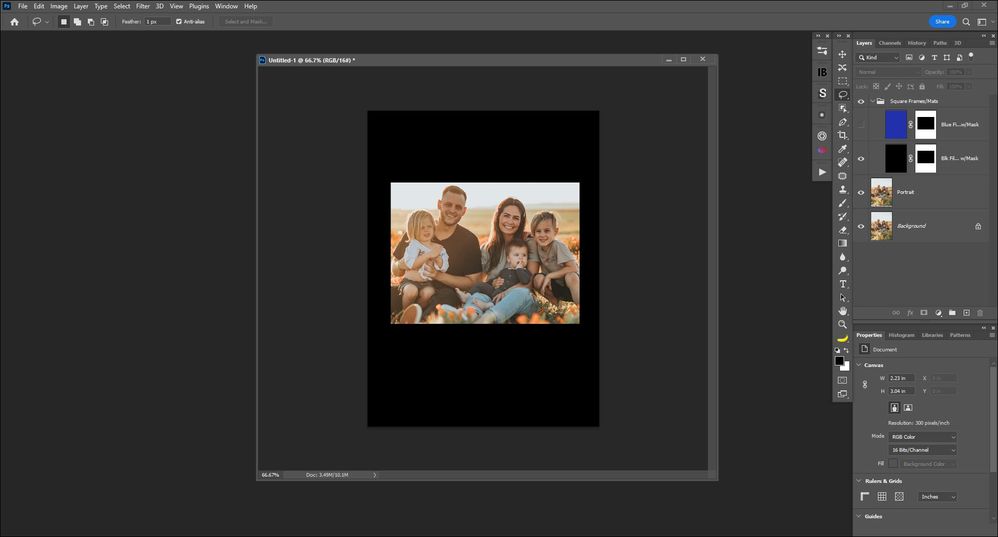
Task: Select the Horizontal Type tool
Action: pyautogui.click(x=842, y=284)
